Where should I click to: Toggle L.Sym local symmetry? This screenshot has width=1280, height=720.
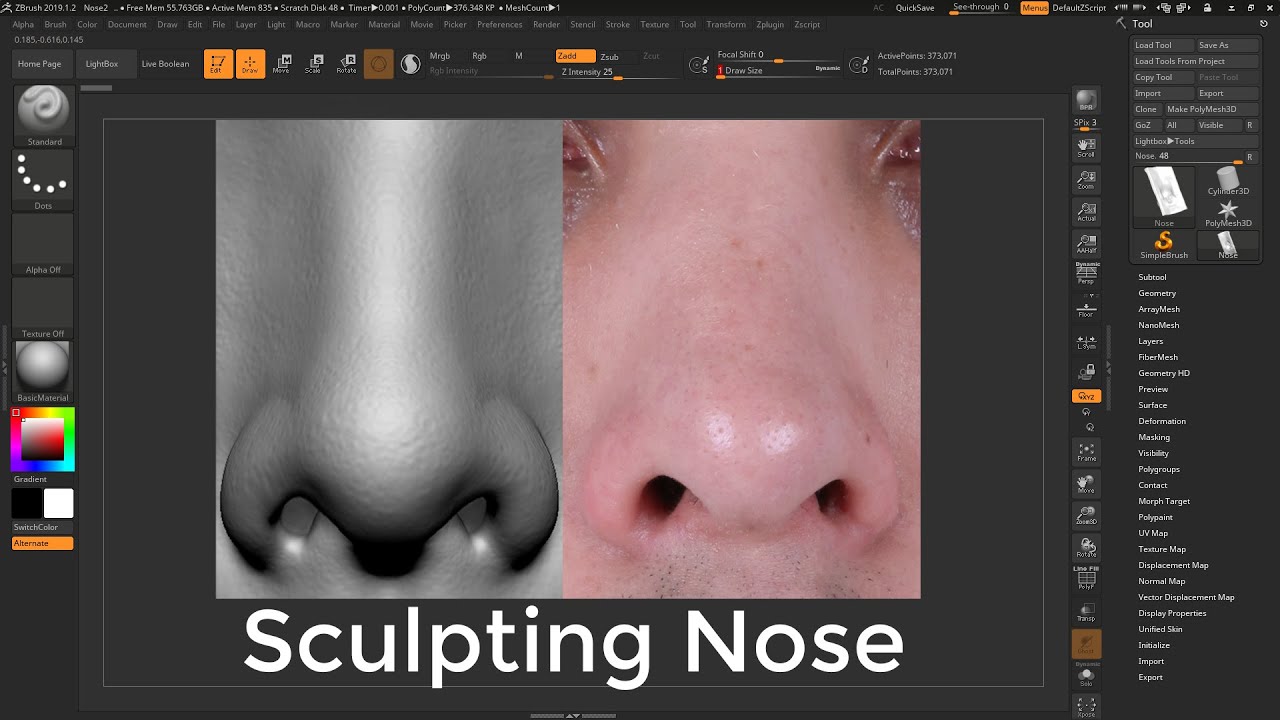[1086, 341]
